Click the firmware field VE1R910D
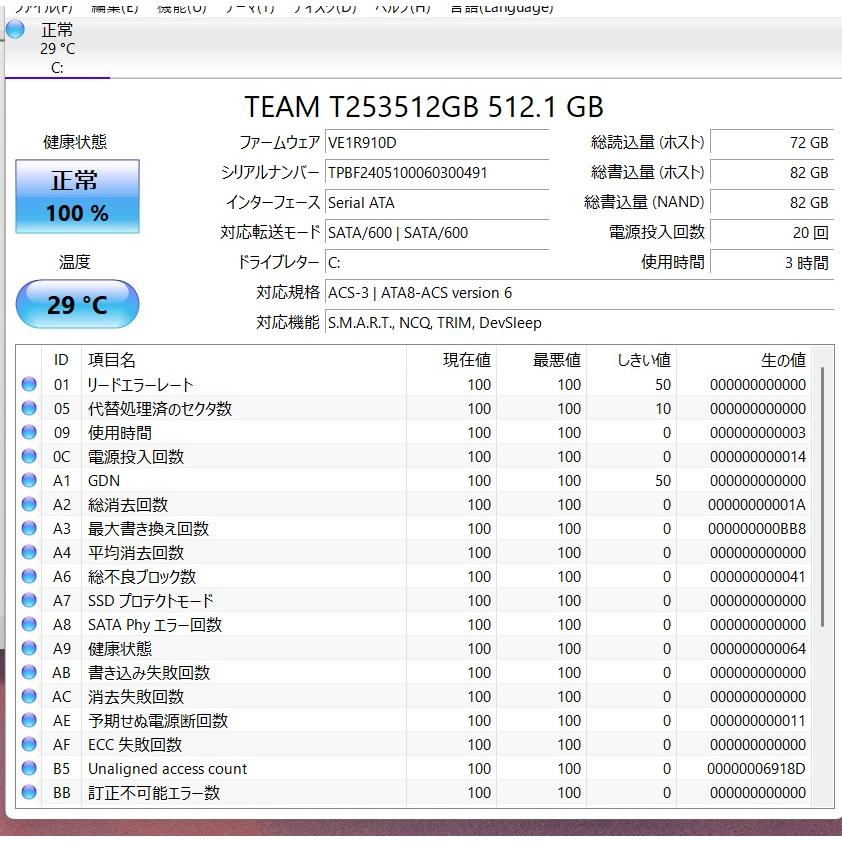842x842 pixels. tap(437, 143)
